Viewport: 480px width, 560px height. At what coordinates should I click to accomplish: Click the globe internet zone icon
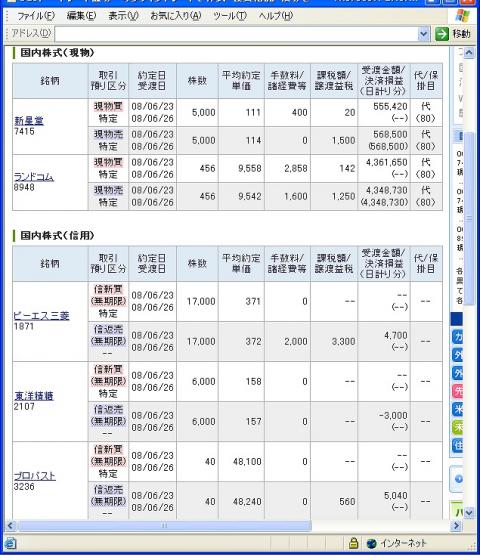point(371,544)
